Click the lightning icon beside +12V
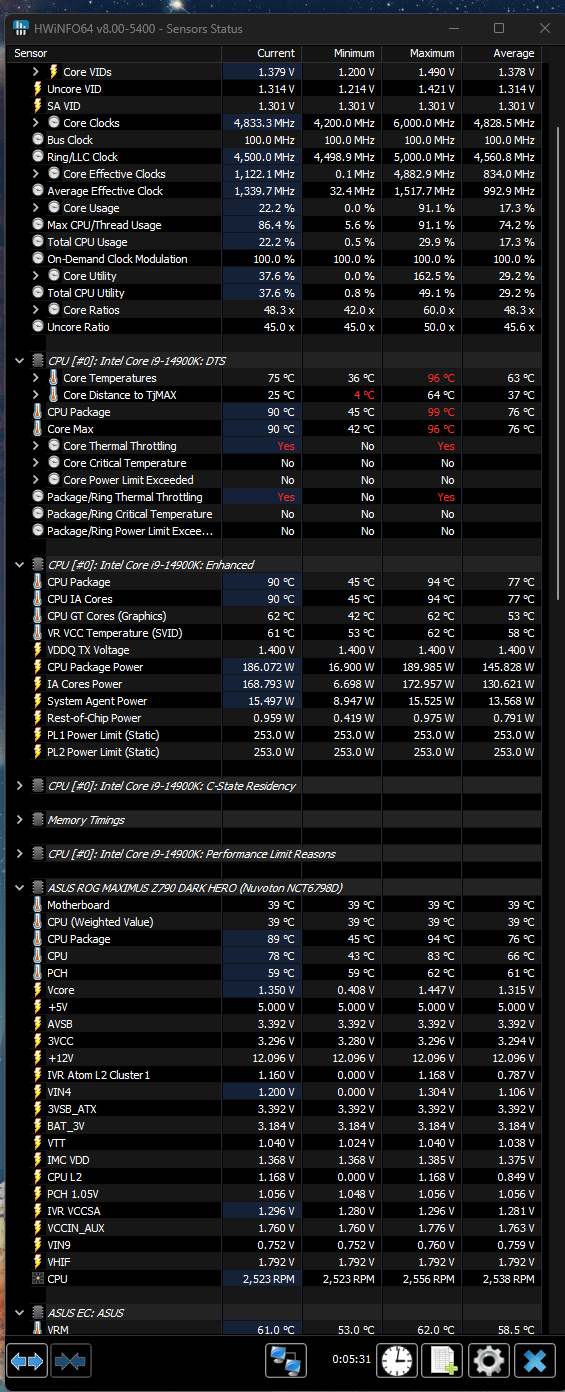Viewport: 565px width, 1392px height. (38, 1058)
